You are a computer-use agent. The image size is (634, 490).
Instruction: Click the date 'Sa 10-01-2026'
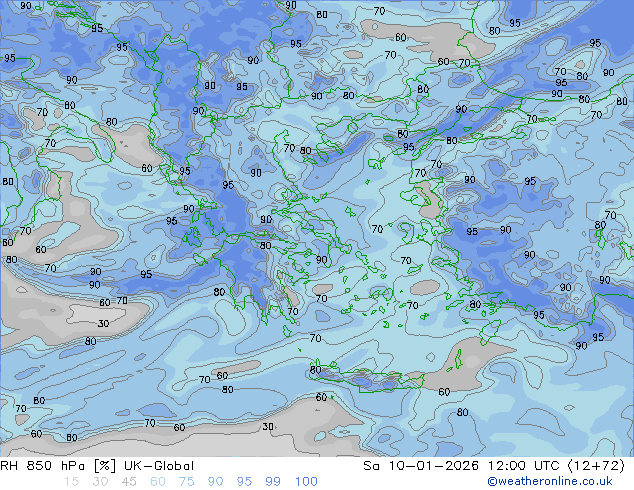tap(421, 466)
